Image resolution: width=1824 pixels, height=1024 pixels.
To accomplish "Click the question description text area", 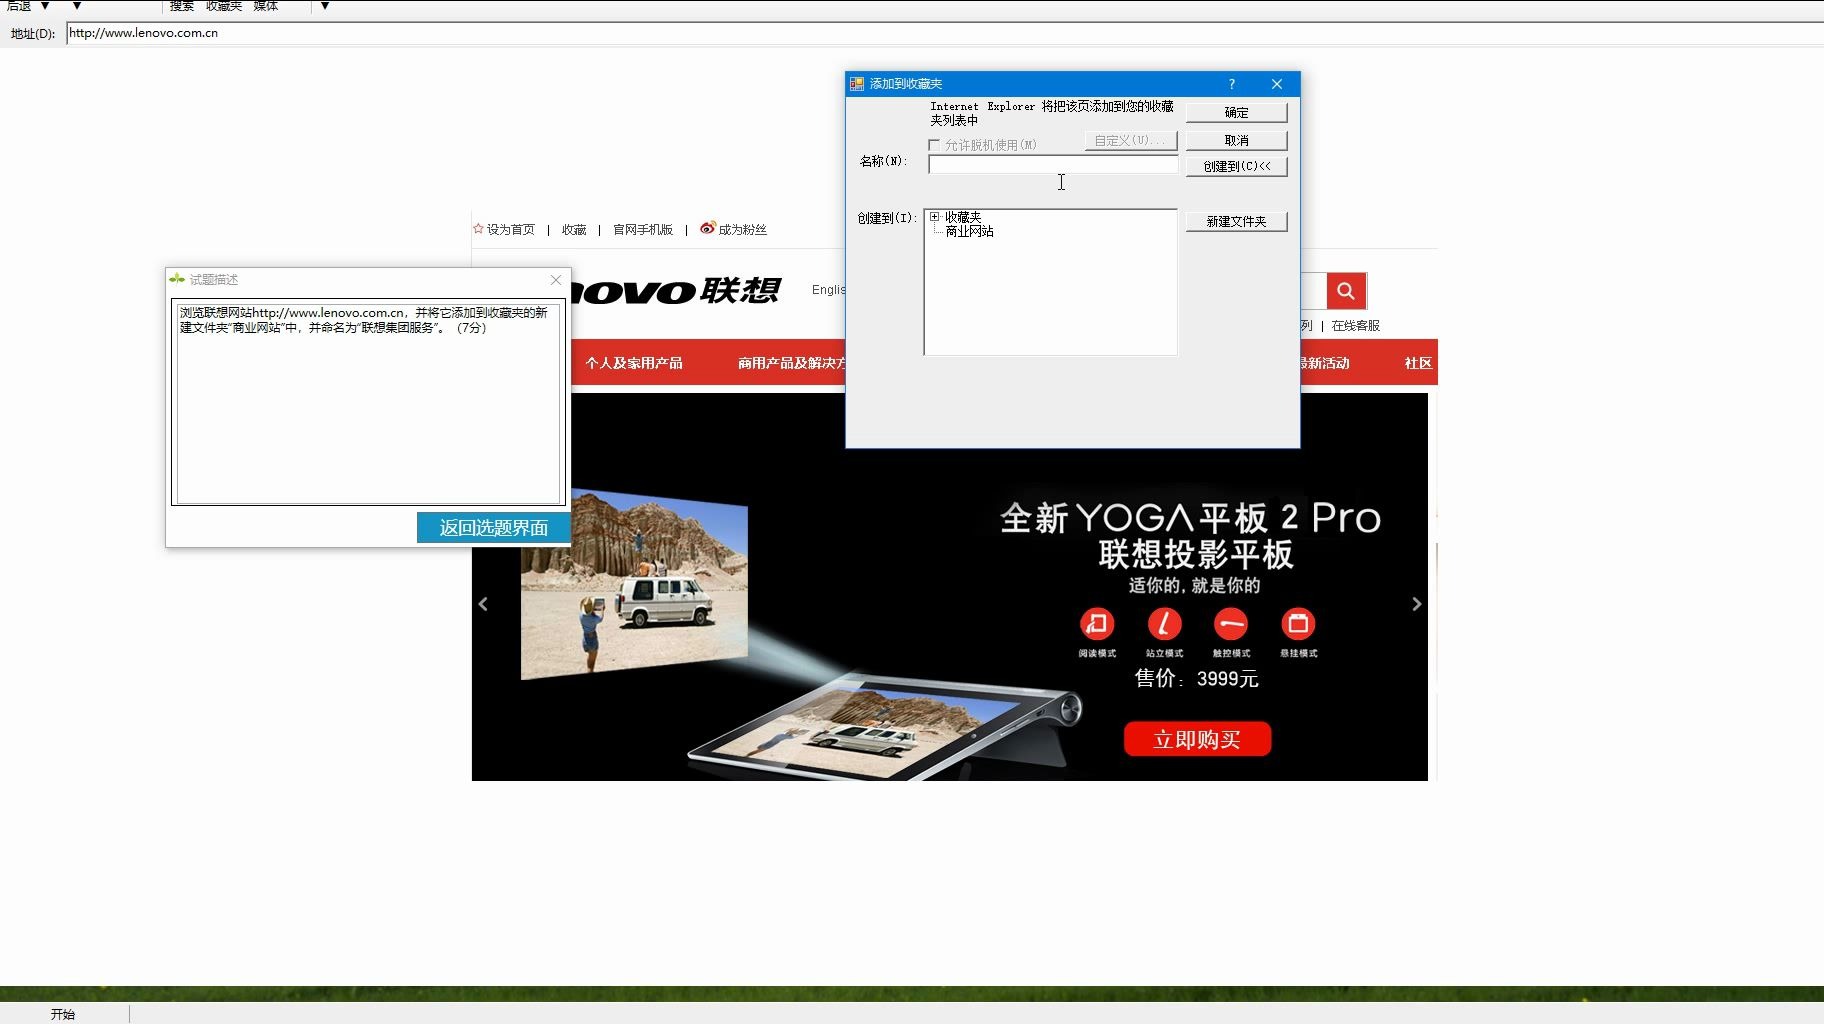I will 368,402.
